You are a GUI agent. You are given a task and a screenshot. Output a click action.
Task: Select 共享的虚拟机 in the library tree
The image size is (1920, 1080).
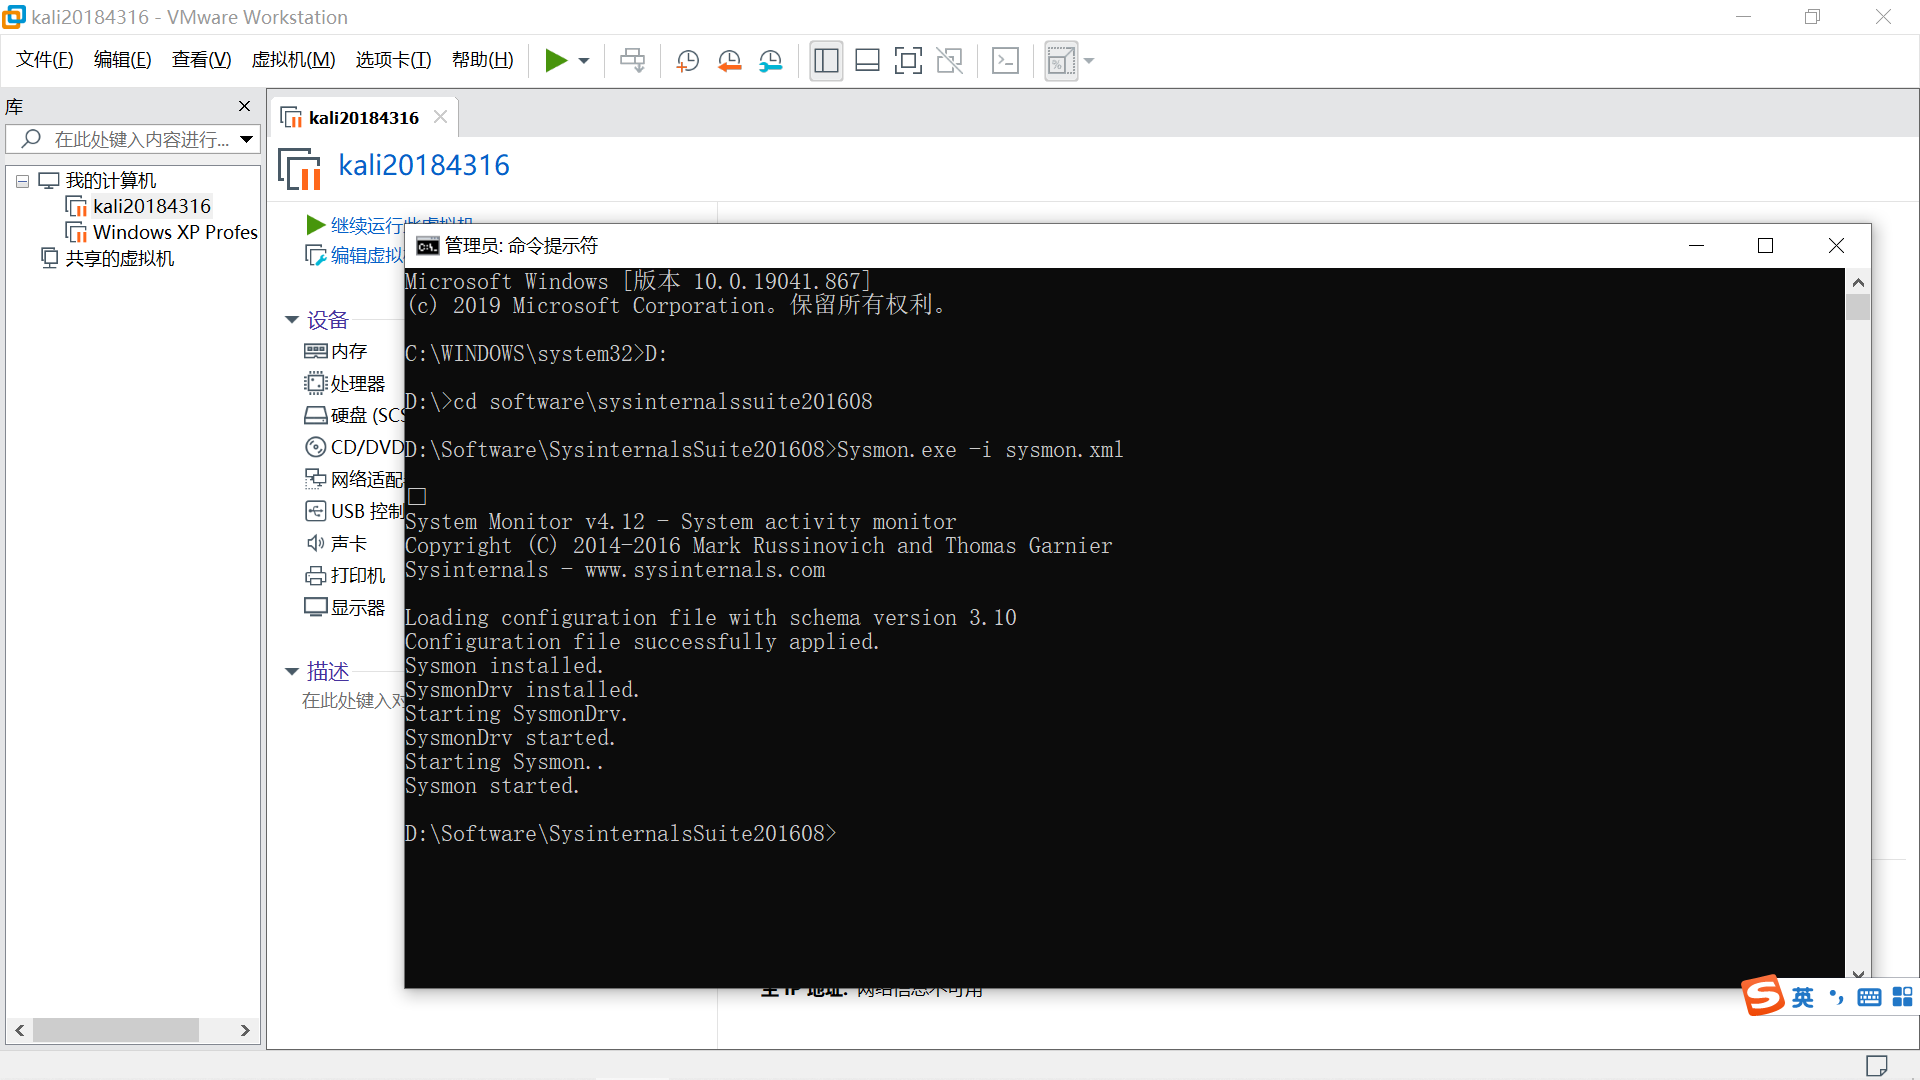119,258
